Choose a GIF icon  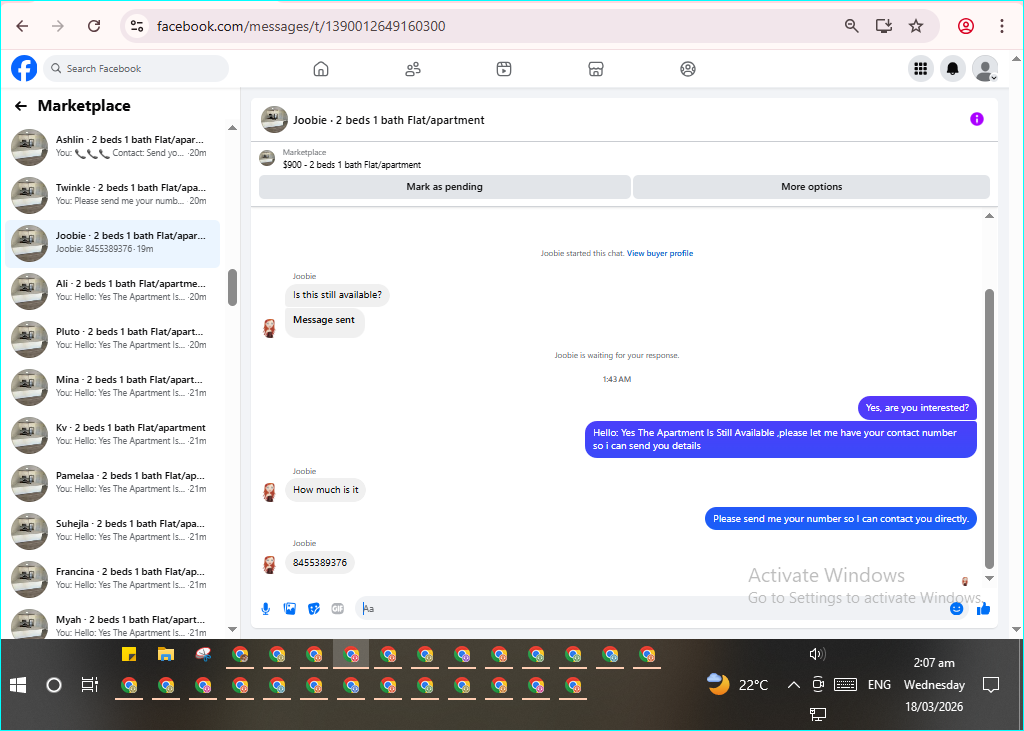coord(338,609)
